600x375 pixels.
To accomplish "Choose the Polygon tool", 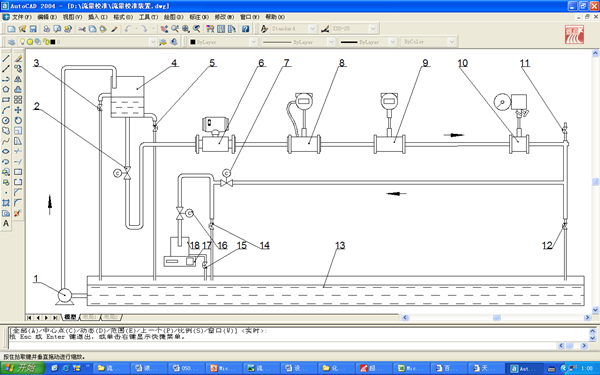I will [x=6, y=90].
